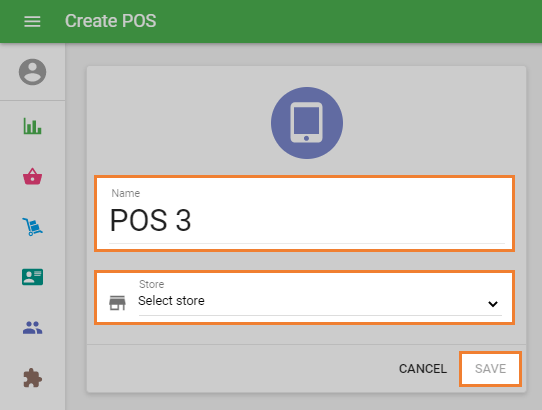Click the storefront icon beside Store
Viewport: 542px width, 410px height.
click(118, 303)
